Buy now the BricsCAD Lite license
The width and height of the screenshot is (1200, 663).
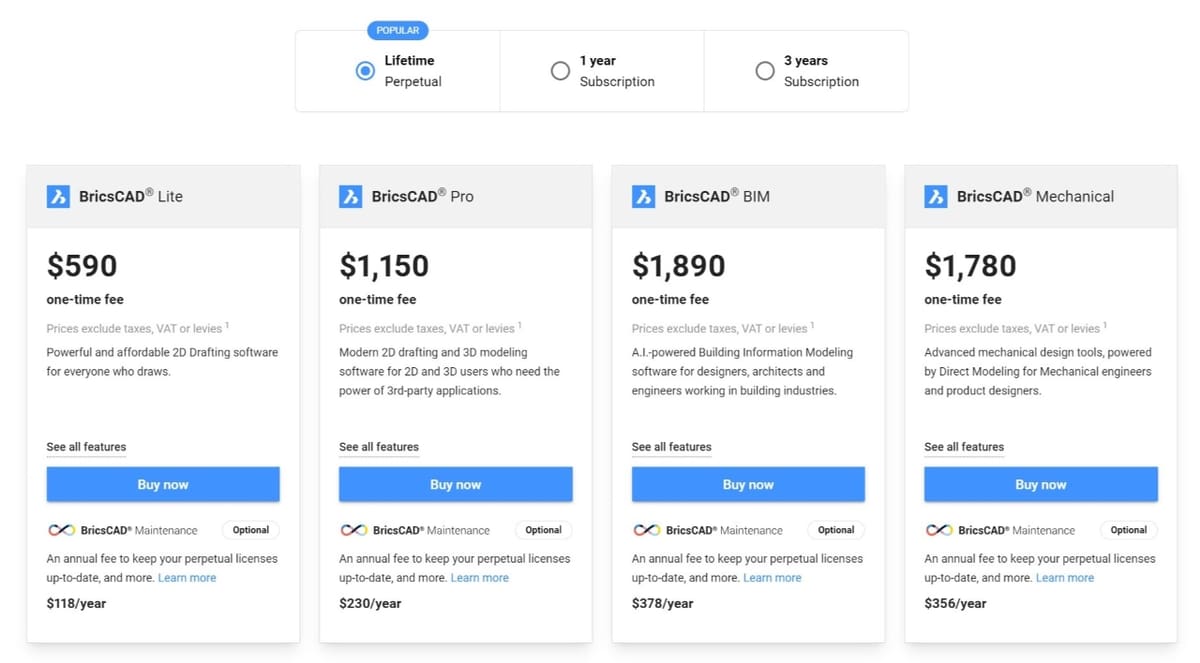[x=163, y=484]
